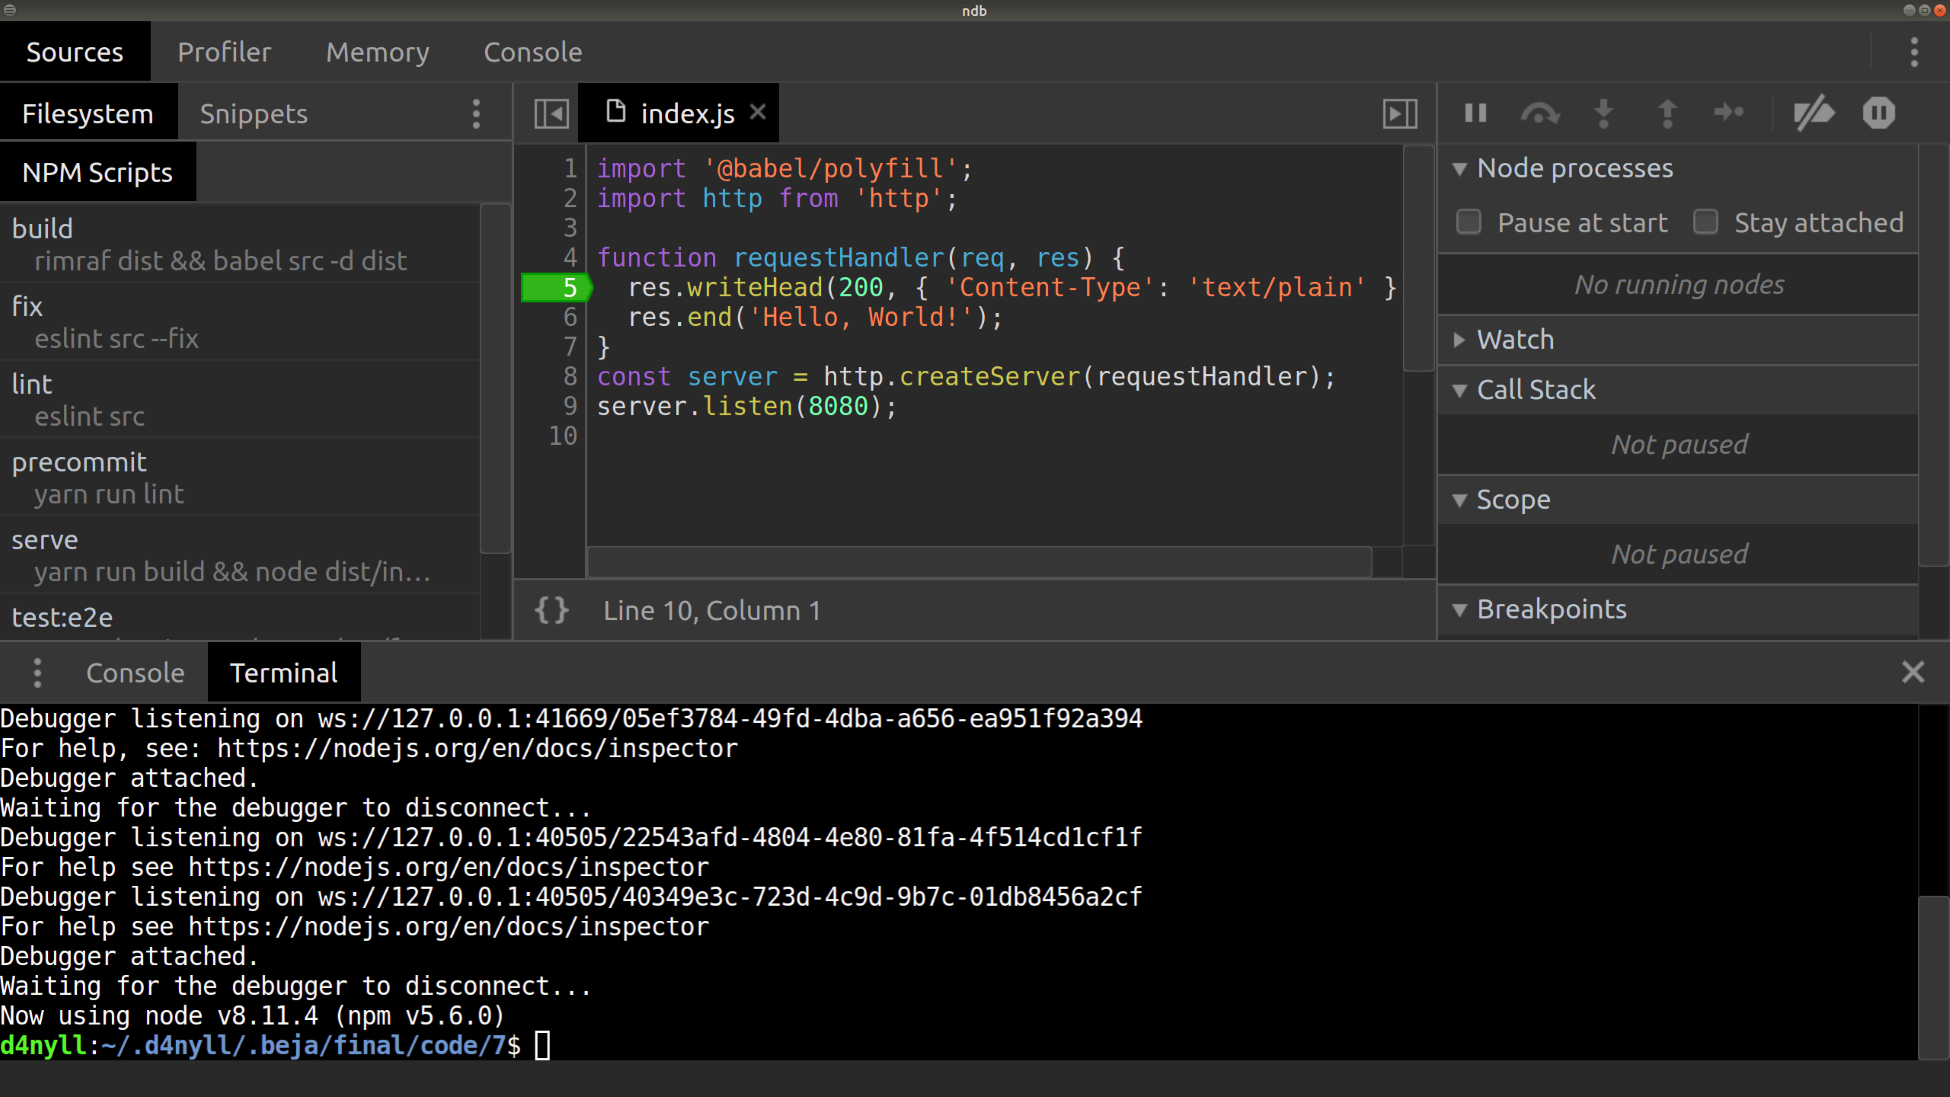Hide the navigator sidebar icon
Viewport: 1950px width, 1097px height.
click(551, 113)
